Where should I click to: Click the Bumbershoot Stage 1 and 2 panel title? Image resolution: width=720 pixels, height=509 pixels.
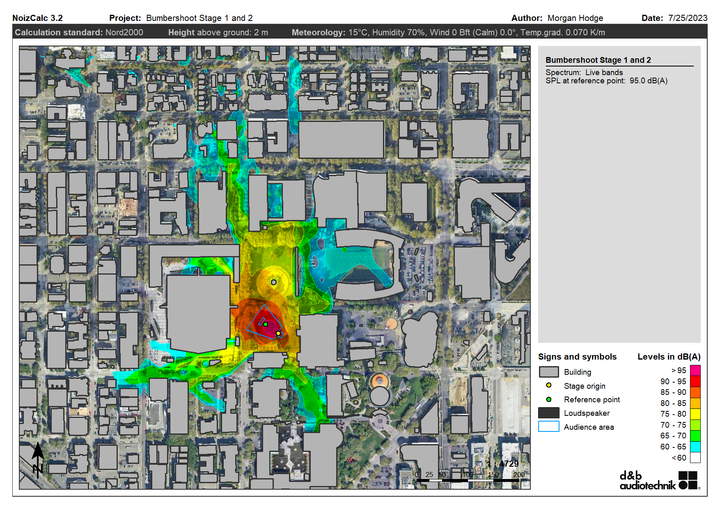(598, 60)
